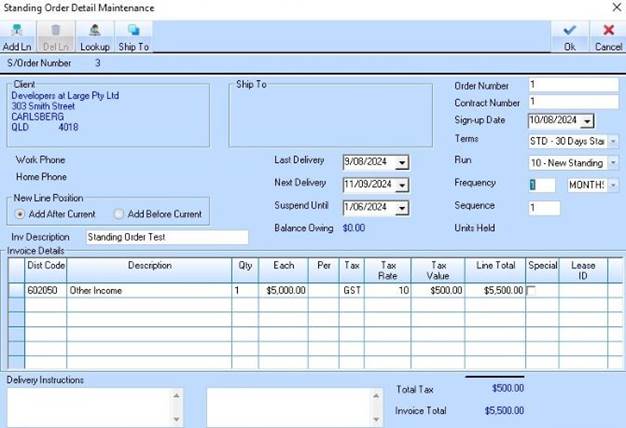Select the 602050 Dist Code cell
The height and width of the screenshot is (428, 626).
coord(46,290)
